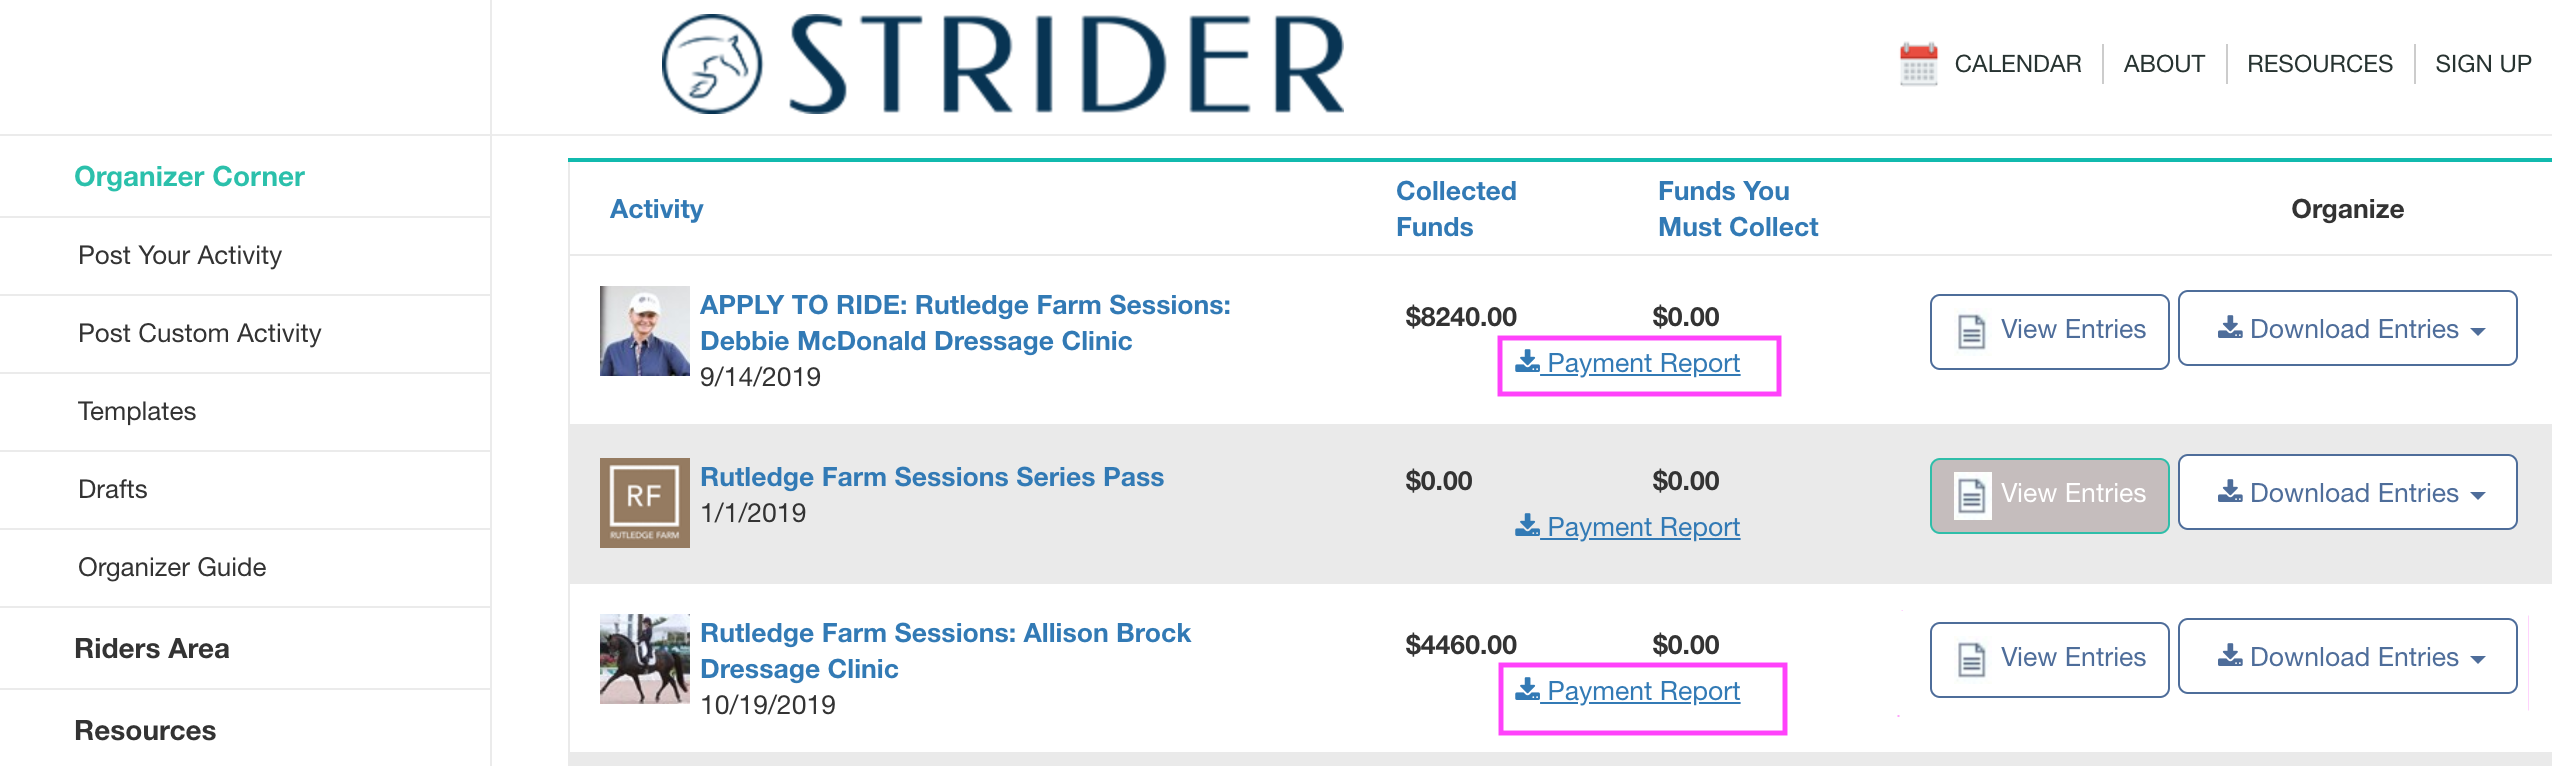Go to SIGN UP in top navigation
This screenshot has width=2552, height=766.
(x=2483, y=64)
